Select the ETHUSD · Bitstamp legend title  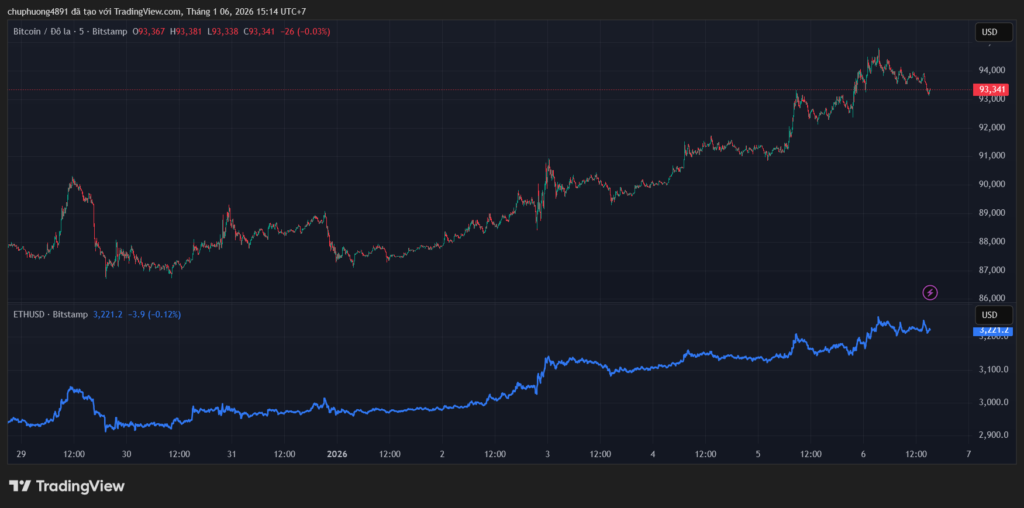coord(48,314)
